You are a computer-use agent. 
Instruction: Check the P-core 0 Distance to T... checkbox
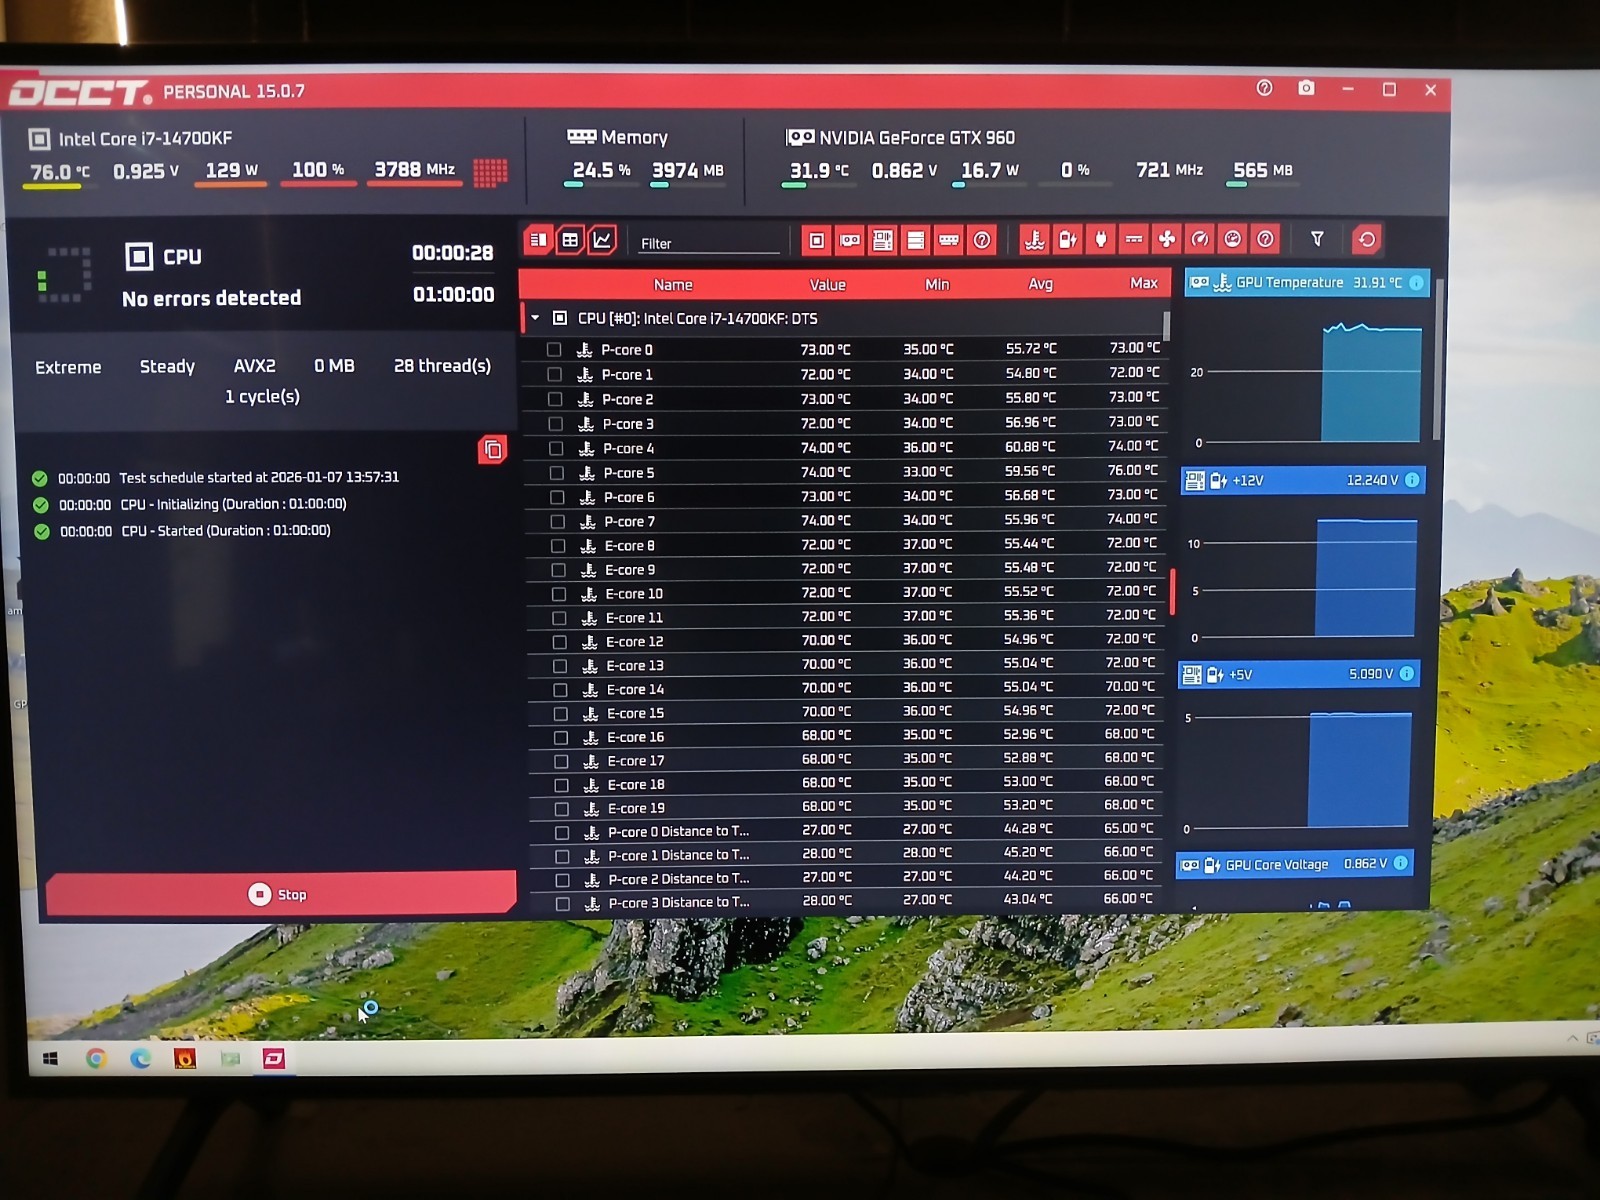click(562, 833)
